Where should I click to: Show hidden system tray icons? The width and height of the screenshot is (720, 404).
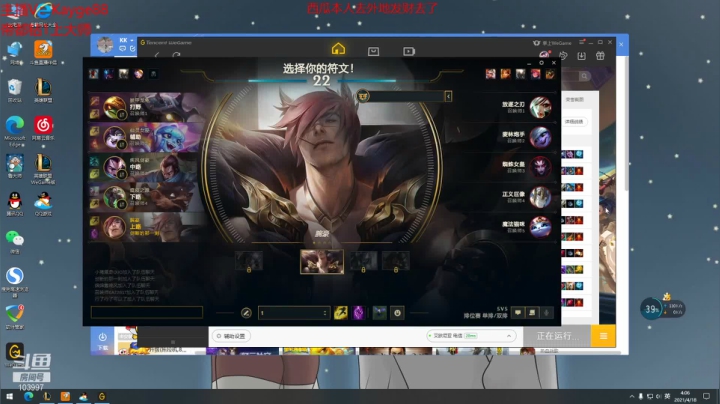coord(632,396)
